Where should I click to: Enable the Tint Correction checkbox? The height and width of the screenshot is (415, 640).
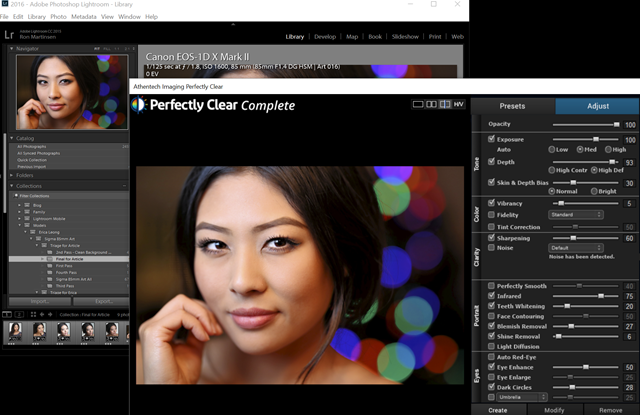pyautogui.click(x=491, y=226)
